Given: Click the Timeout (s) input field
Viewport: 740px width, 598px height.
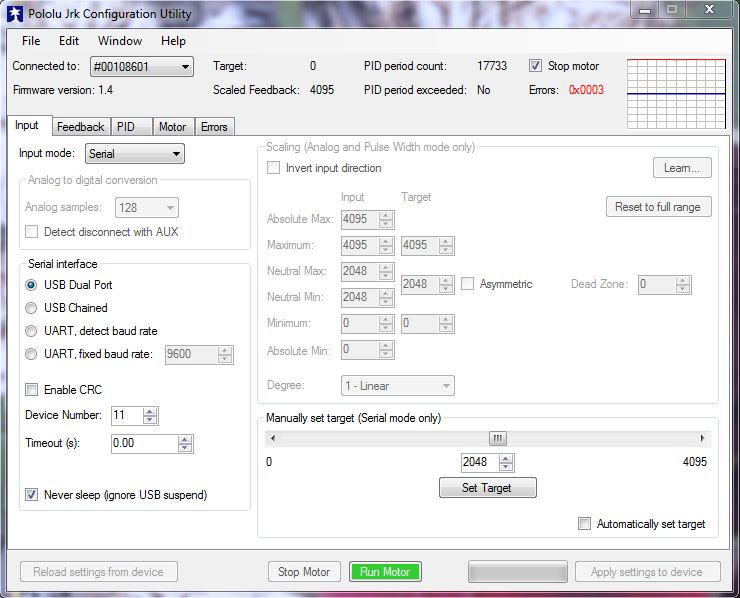Looking at the screenshot, I should click(x=144, y=443).
